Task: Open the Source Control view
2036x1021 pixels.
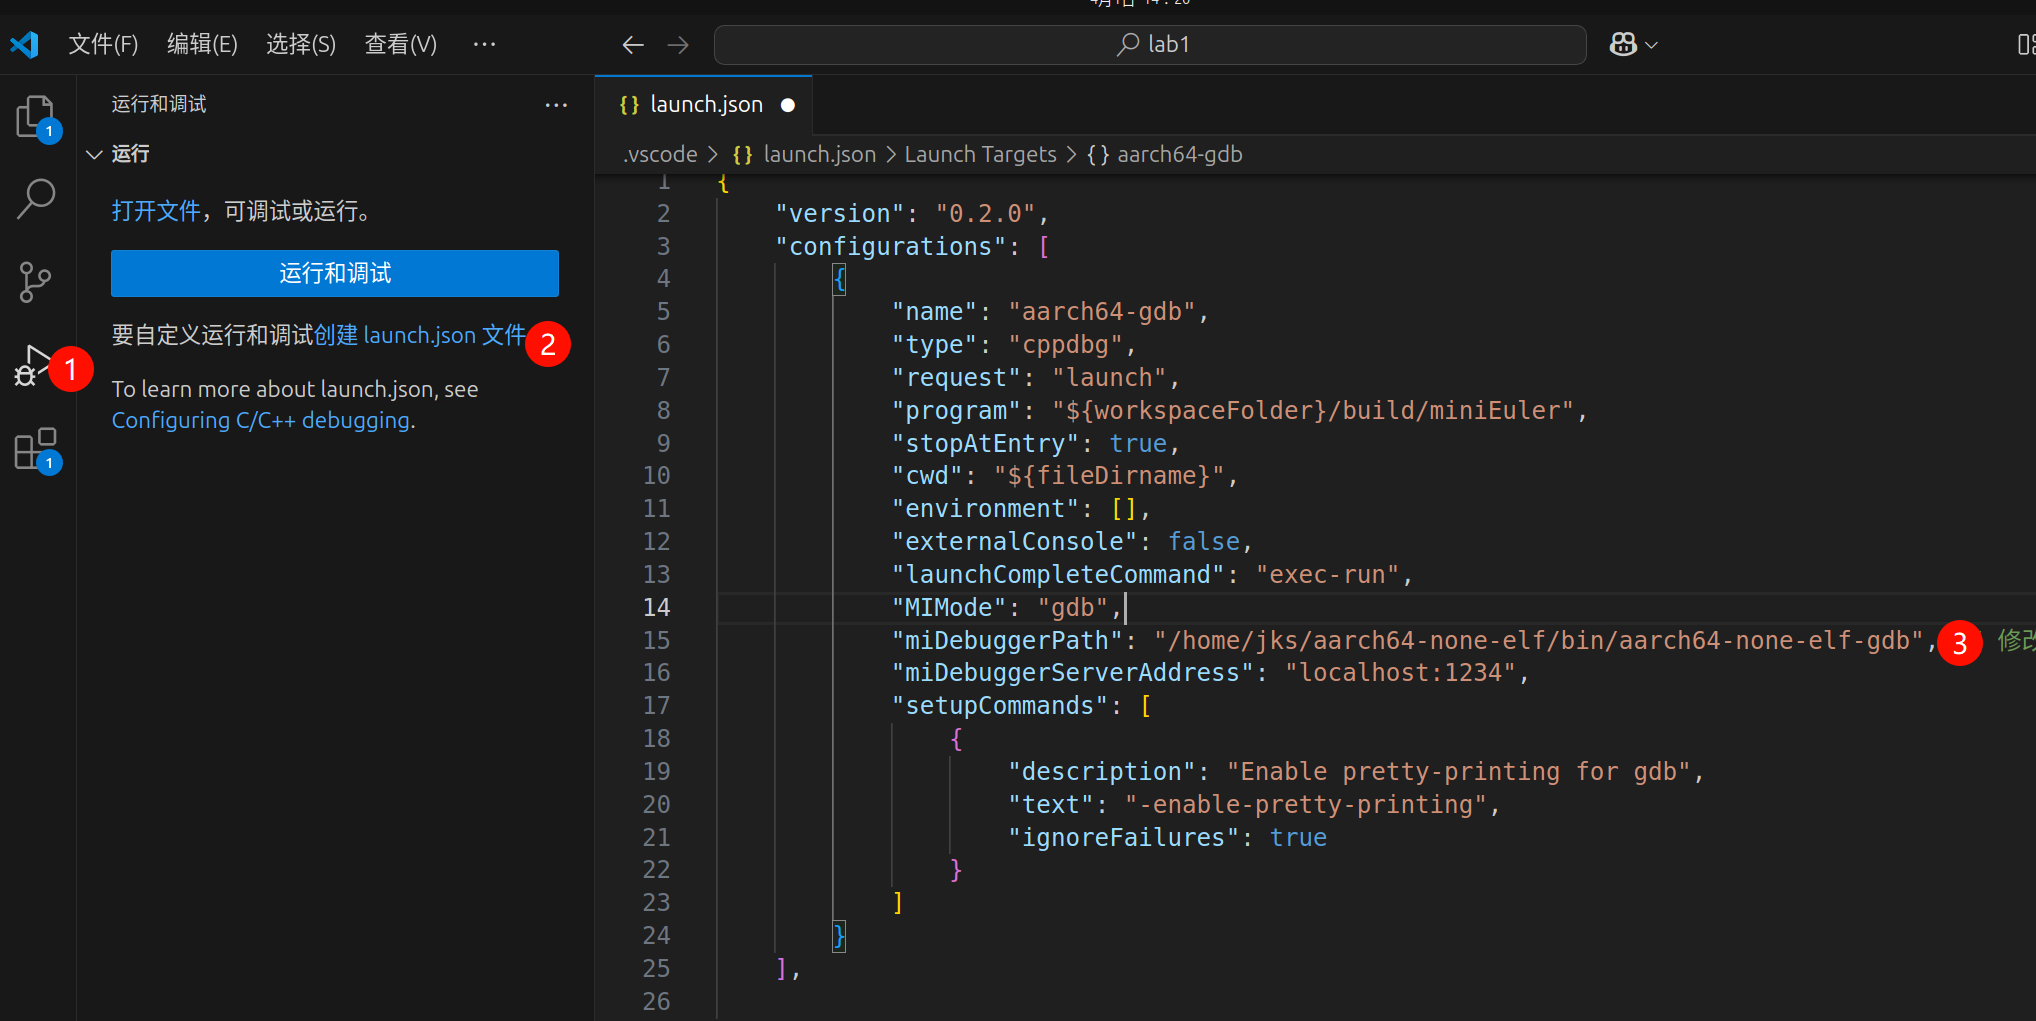Action: coord(36,281)
